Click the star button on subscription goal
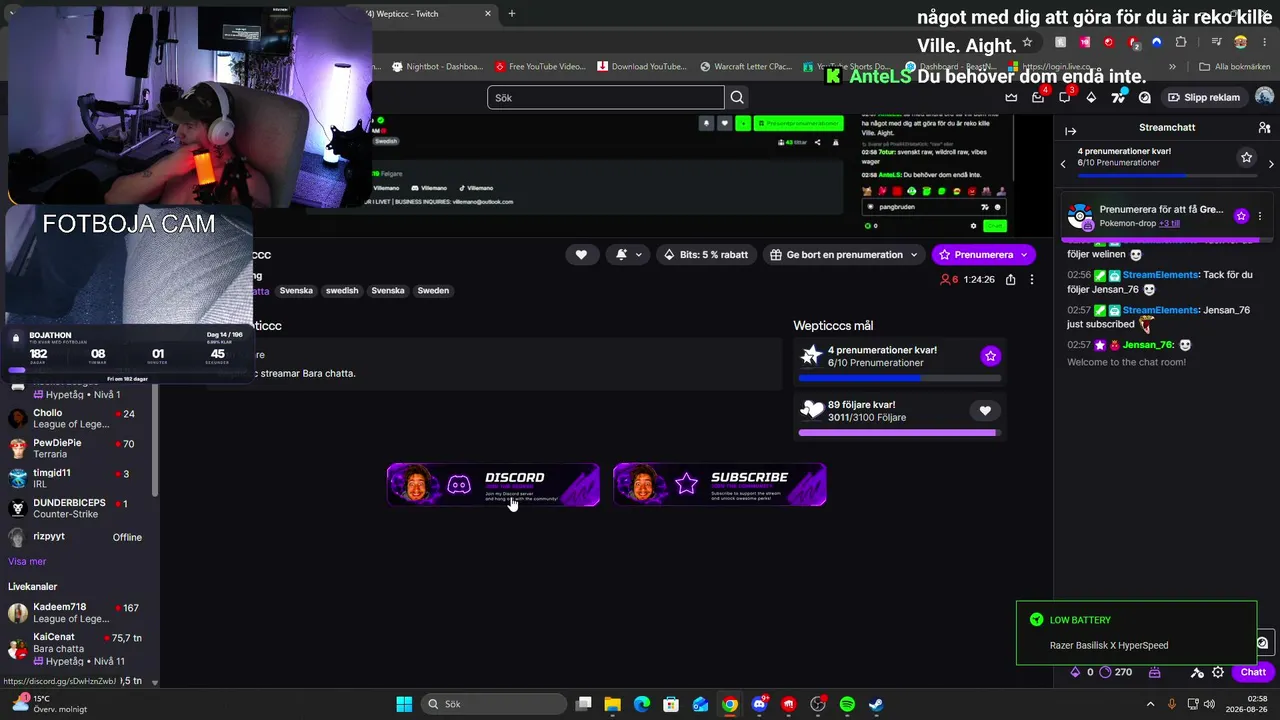1280x720 pixels. pyautogui.click(x=990, y=356)
